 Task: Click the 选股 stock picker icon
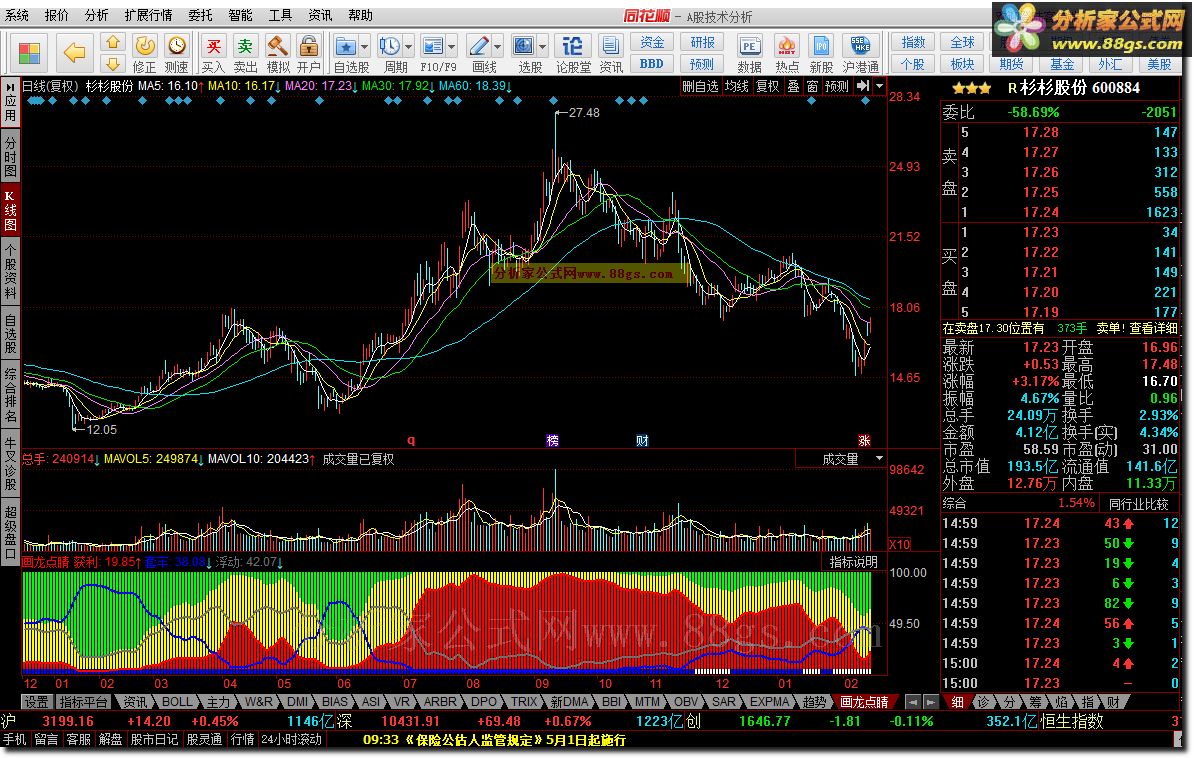tap(524, 46)
